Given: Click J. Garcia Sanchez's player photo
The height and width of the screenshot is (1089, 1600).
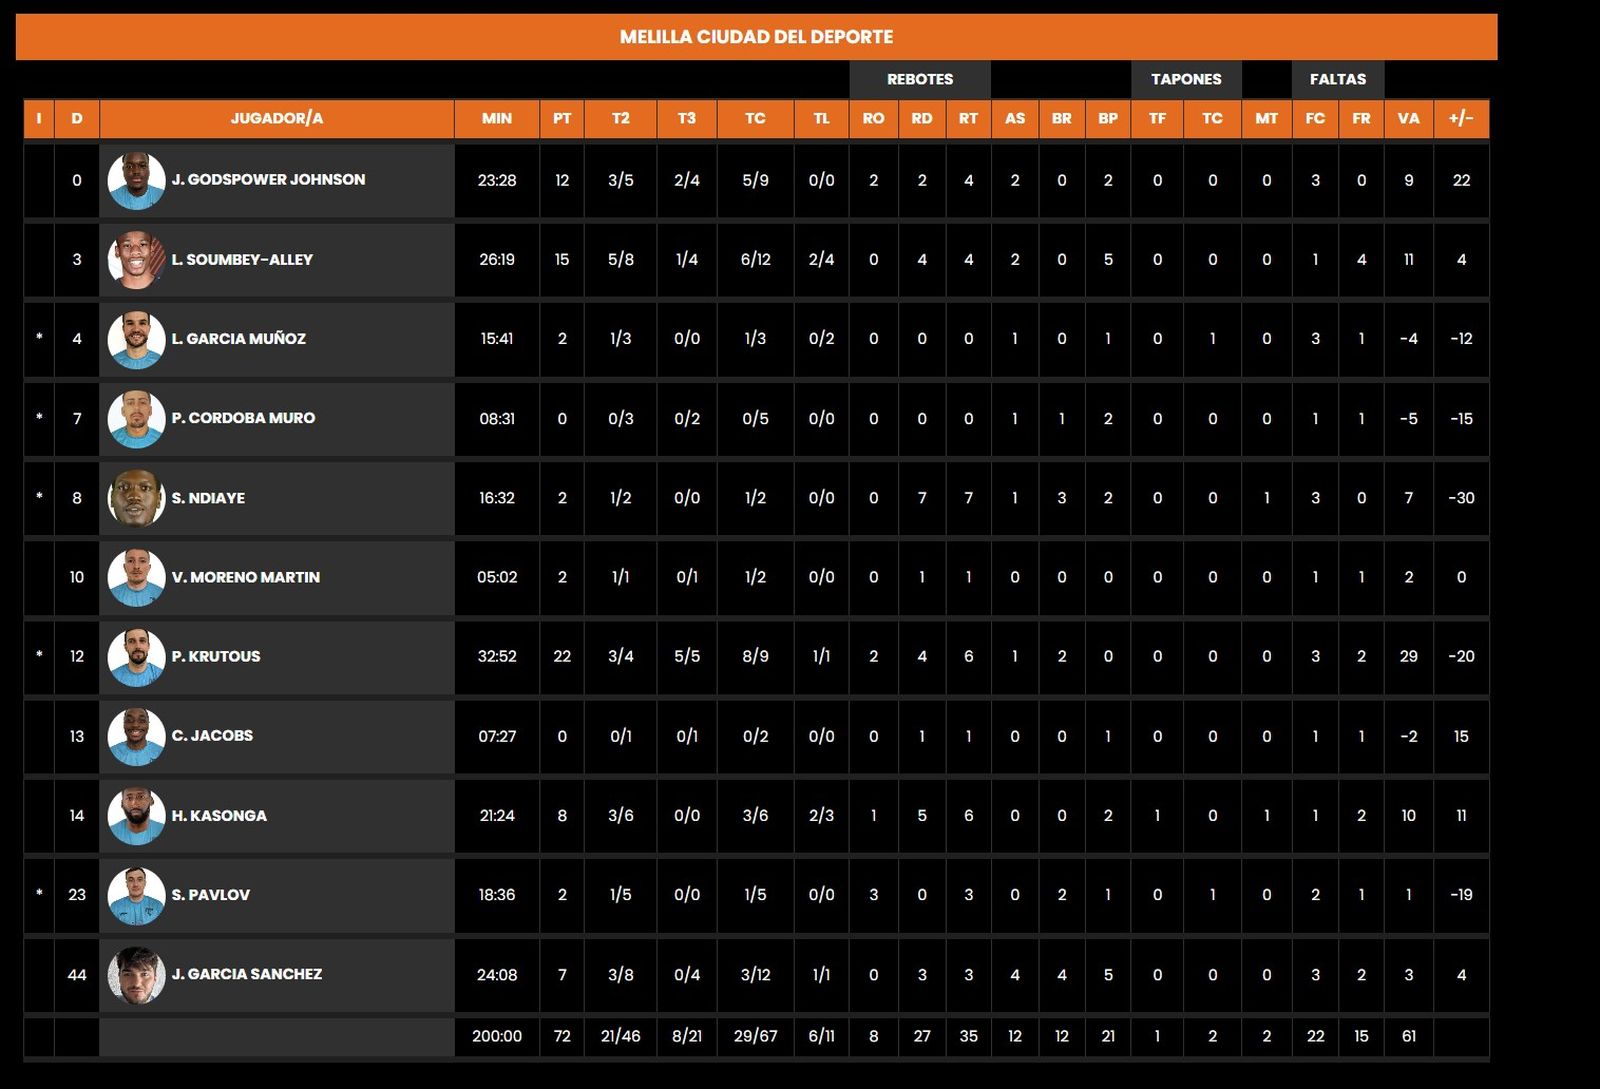Looking at the screenshot, I should (136, 975).
